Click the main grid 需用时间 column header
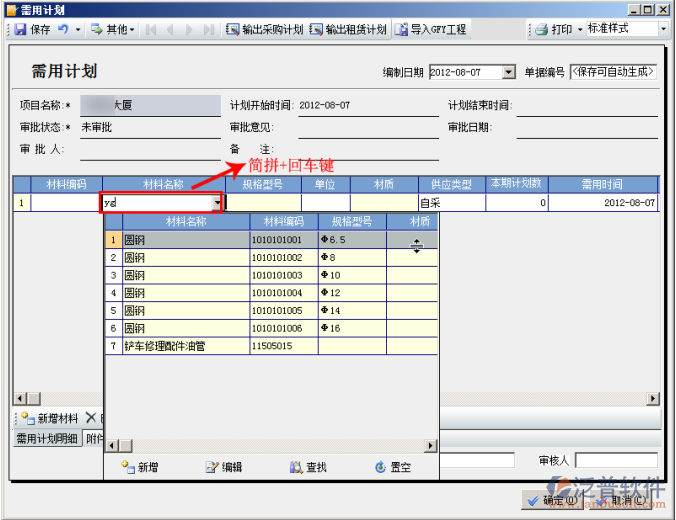The image size is (676, 520). point(602,185)
